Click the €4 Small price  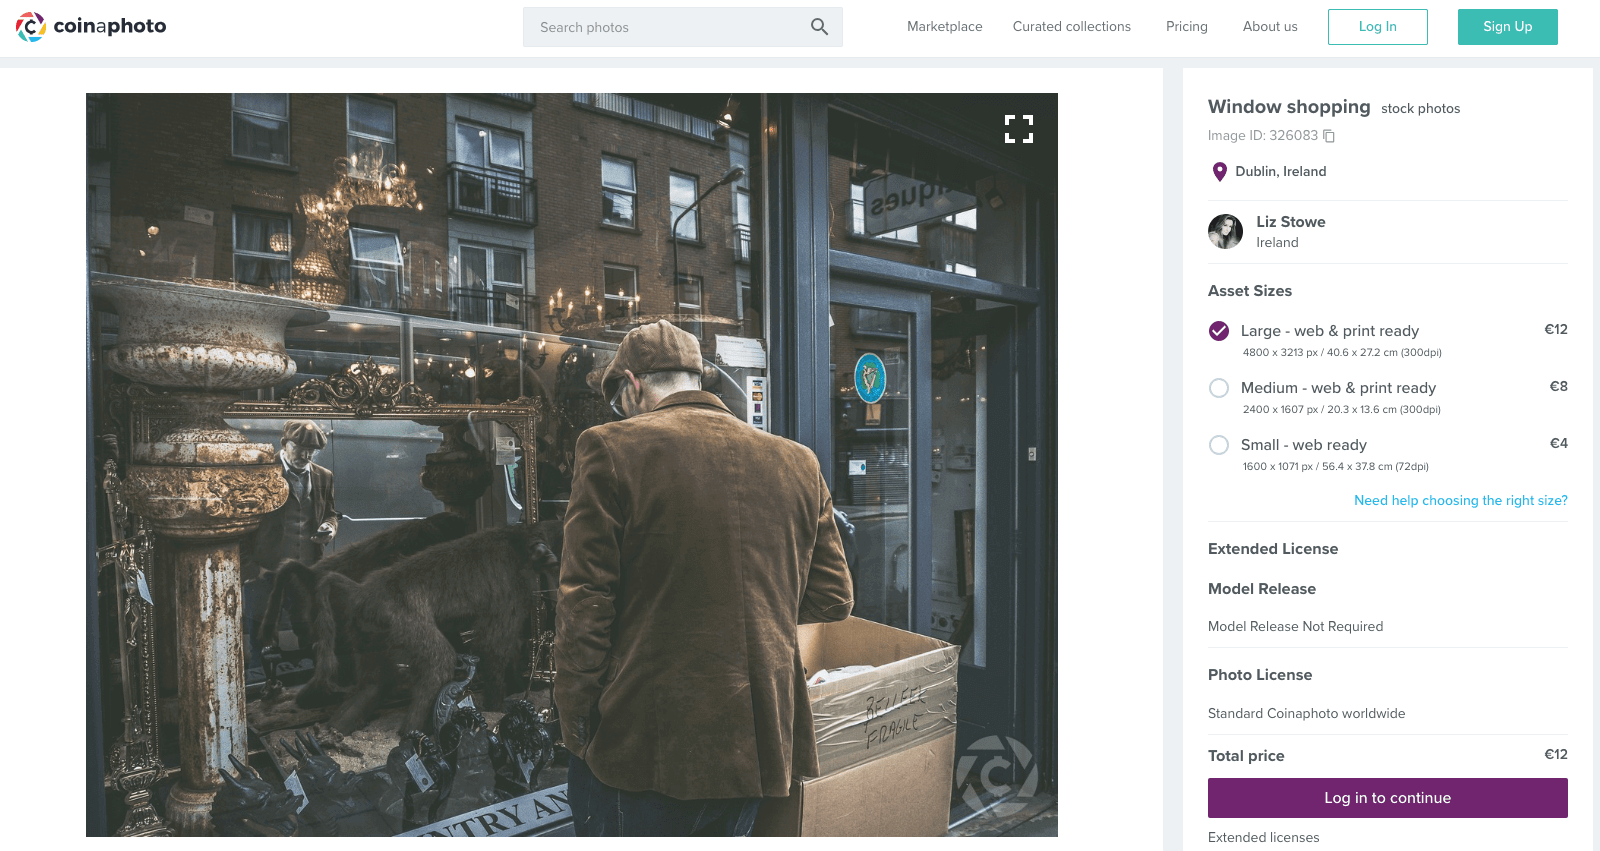1558,443
